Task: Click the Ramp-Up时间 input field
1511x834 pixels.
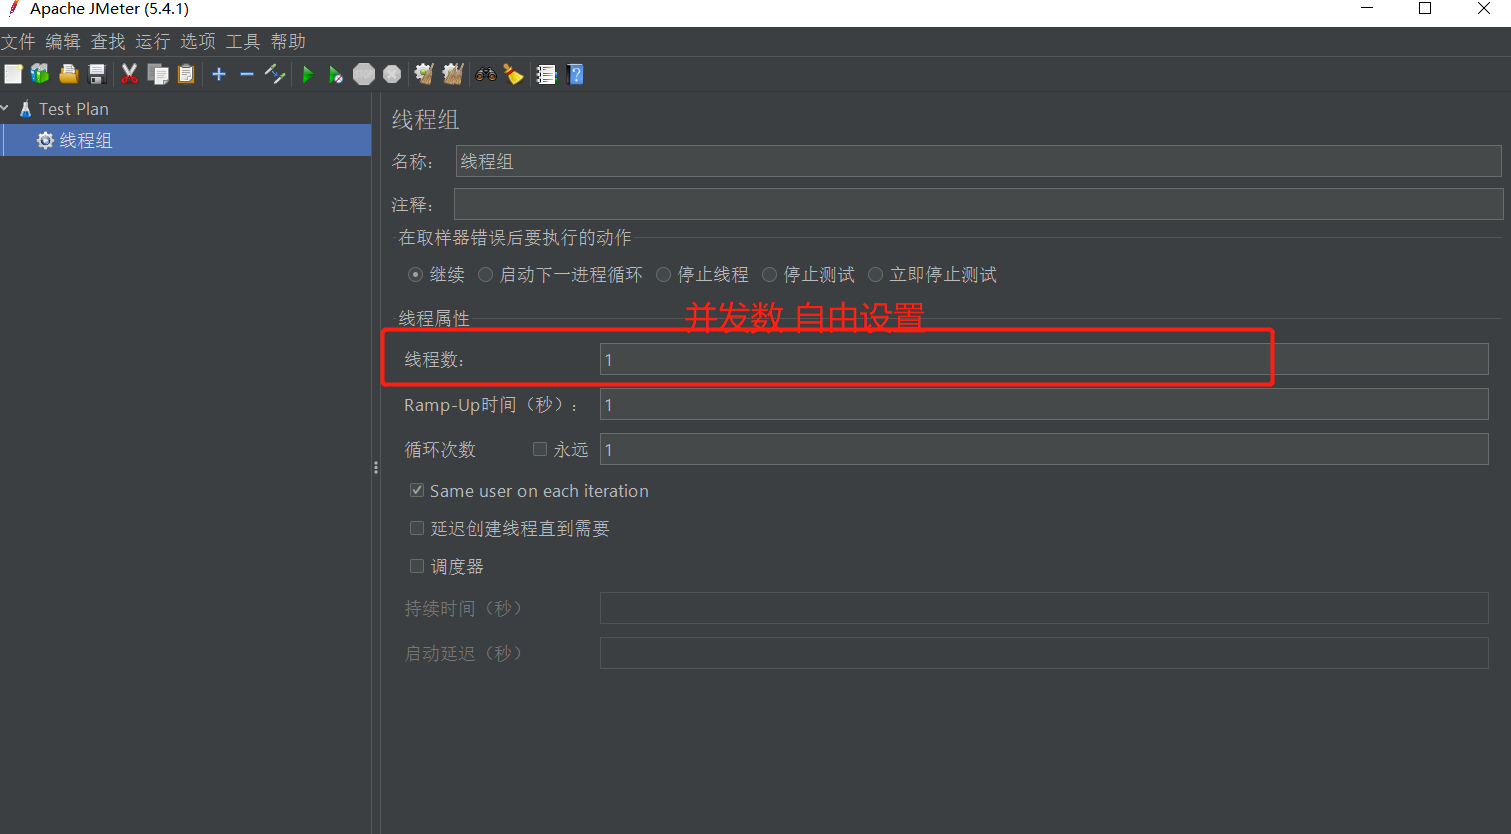Action: (1044, 404)
